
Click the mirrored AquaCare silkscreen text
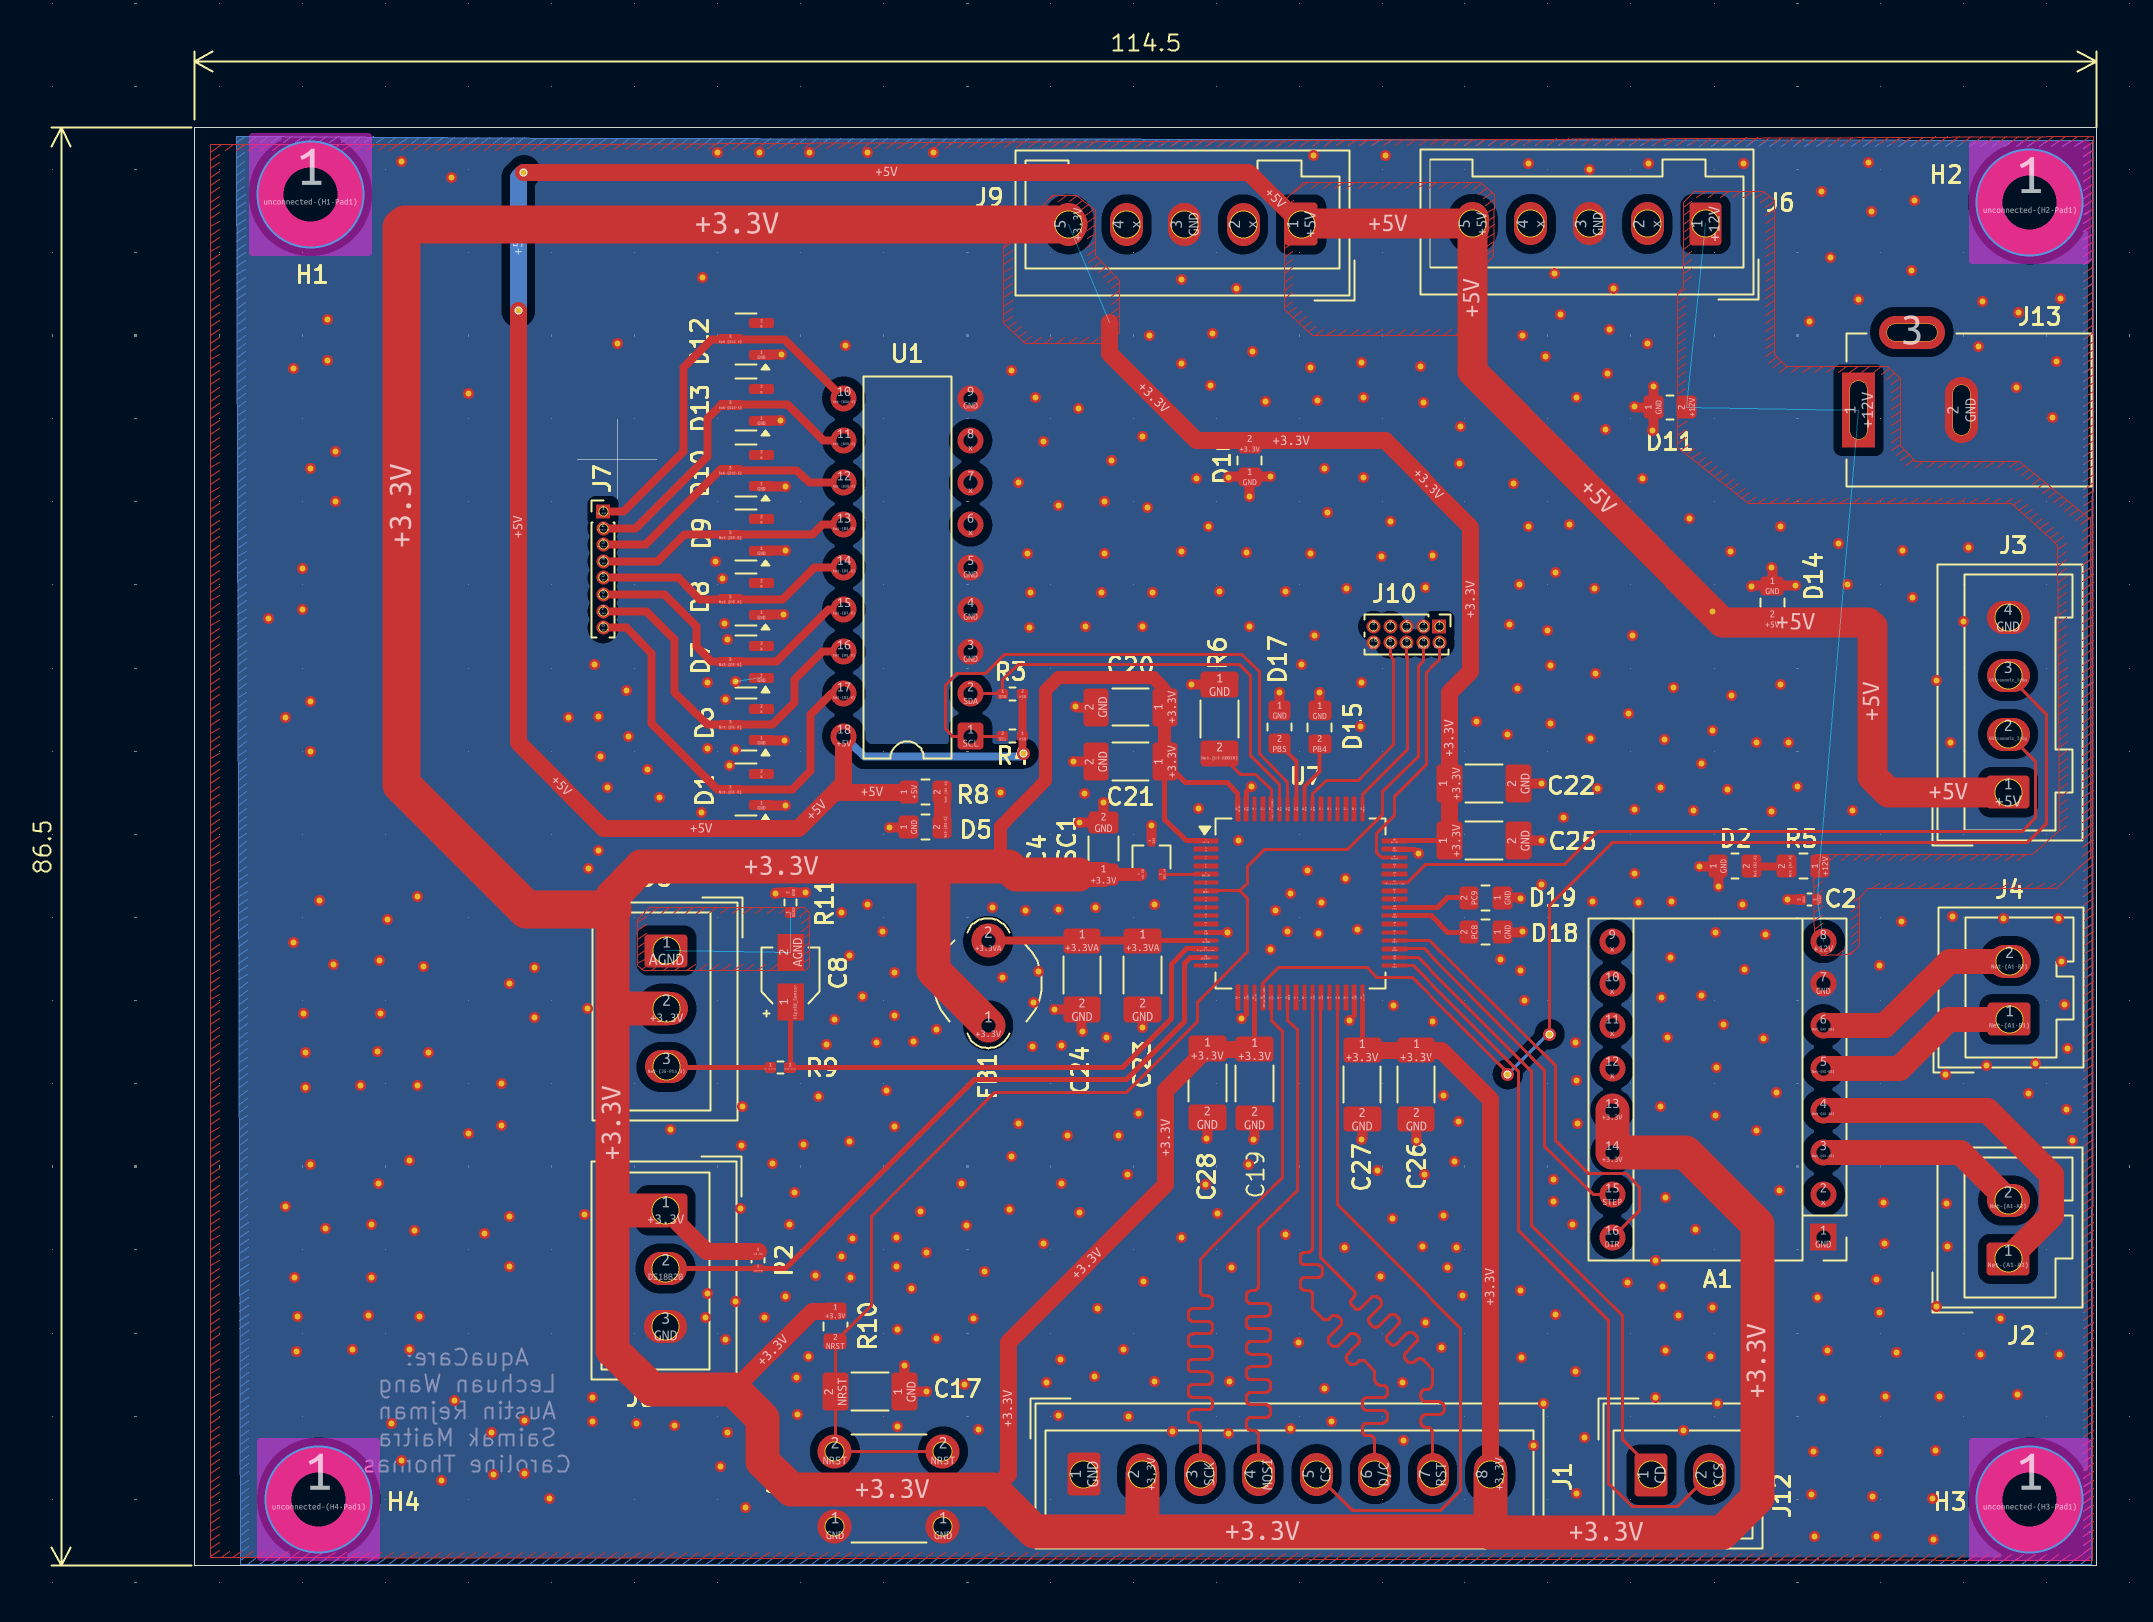[467, 1358]
